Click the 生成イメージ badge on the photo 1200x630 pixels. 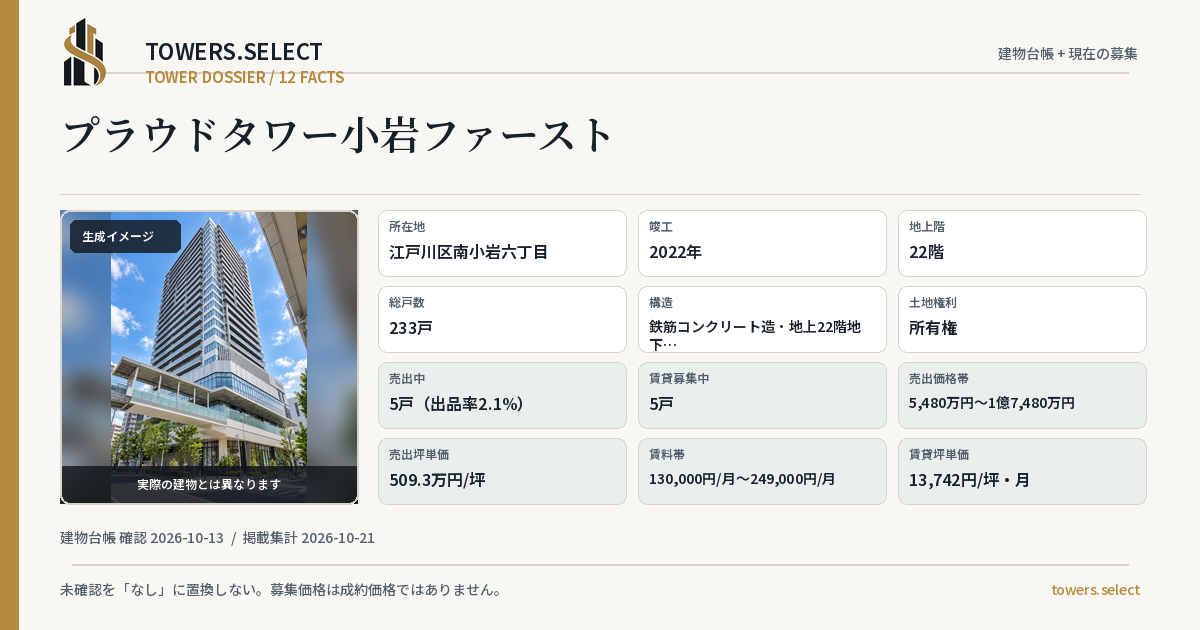tap(125, 237)
